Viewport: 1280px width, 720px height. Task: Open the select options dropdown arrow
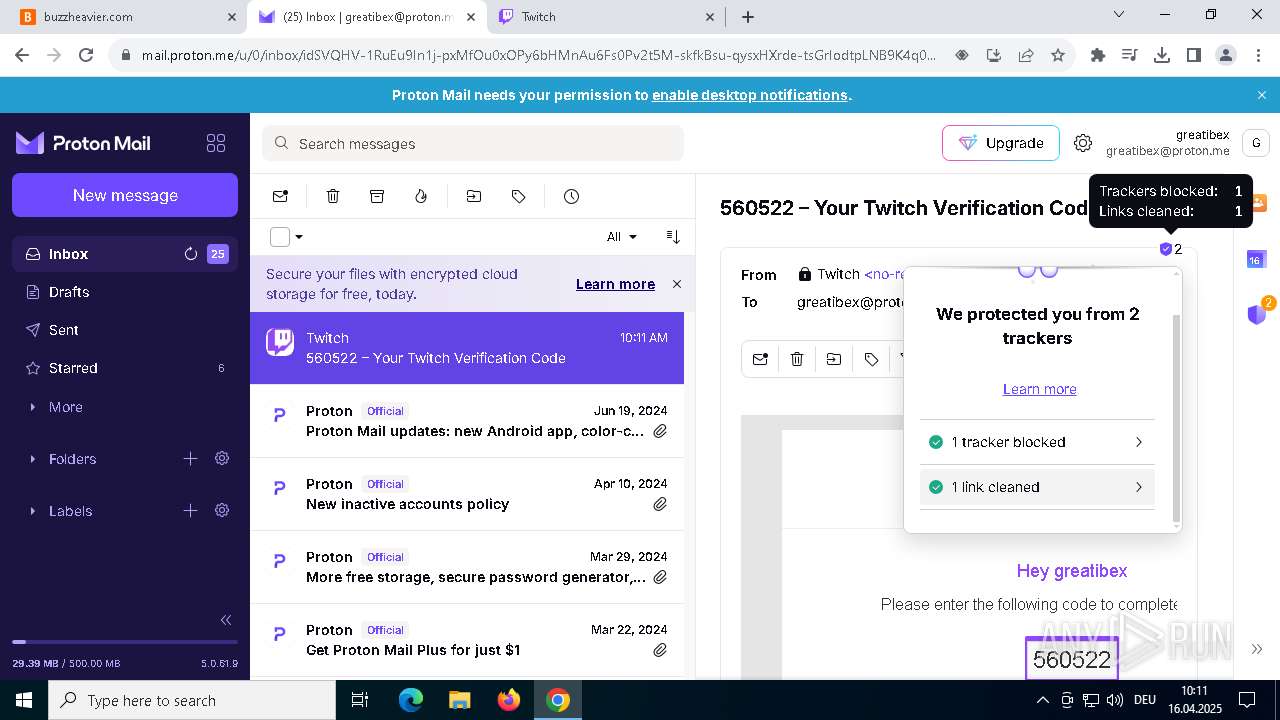coord(299,237)
